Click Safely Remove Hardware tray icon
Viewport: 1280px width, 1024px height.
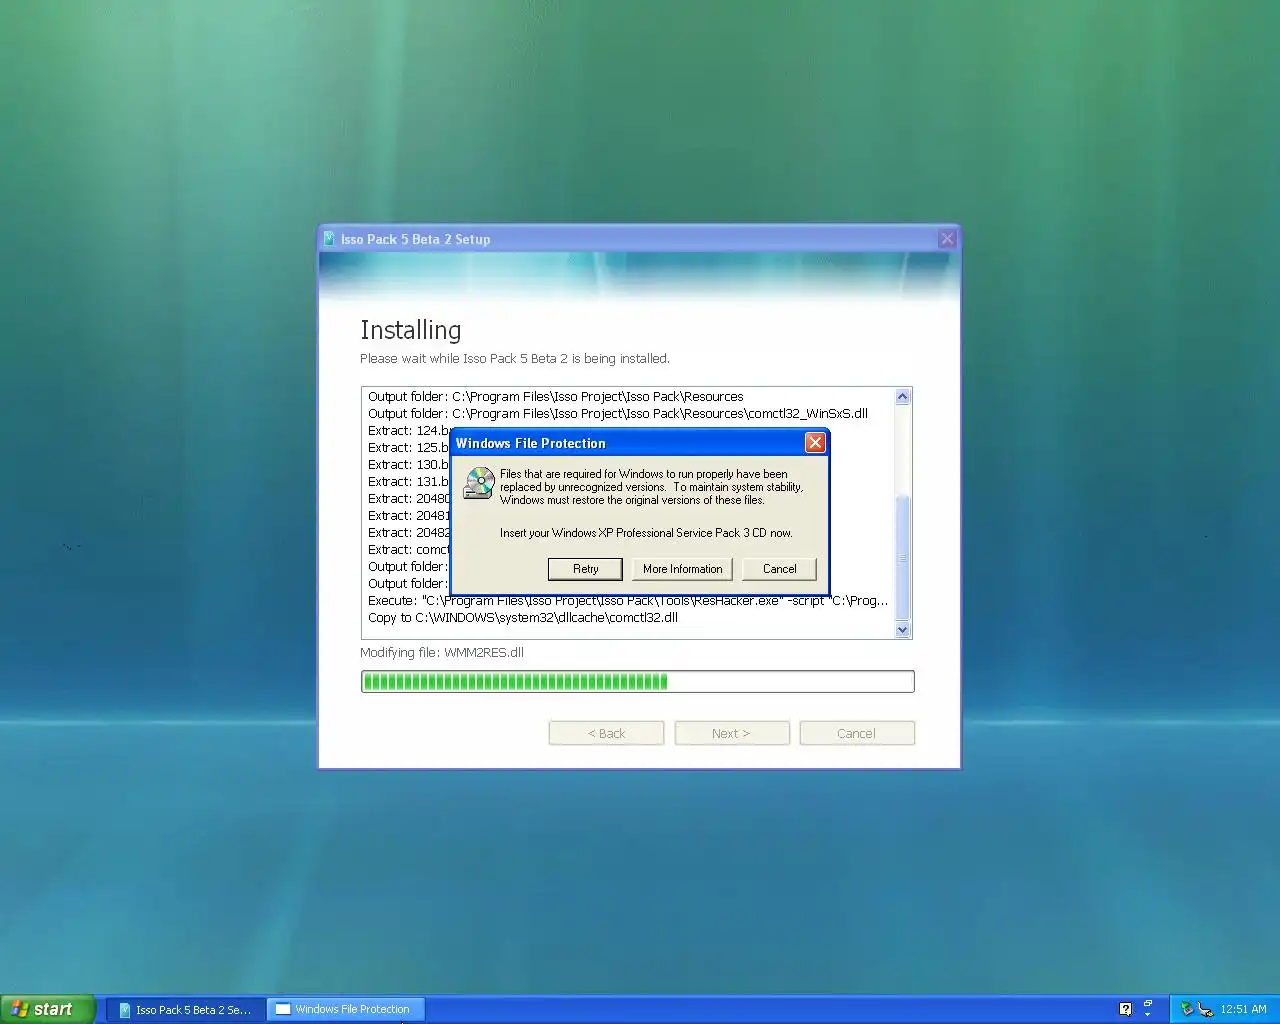pyautogui.click(x=1187, y=1009)
